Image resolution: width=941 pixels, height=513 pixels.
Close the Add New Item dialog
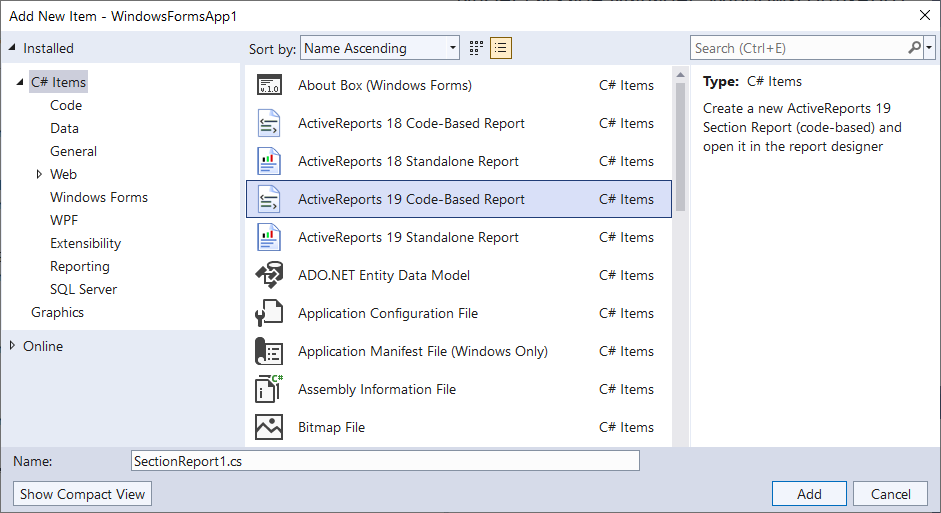pyautogui.click(x=925, y=16)
